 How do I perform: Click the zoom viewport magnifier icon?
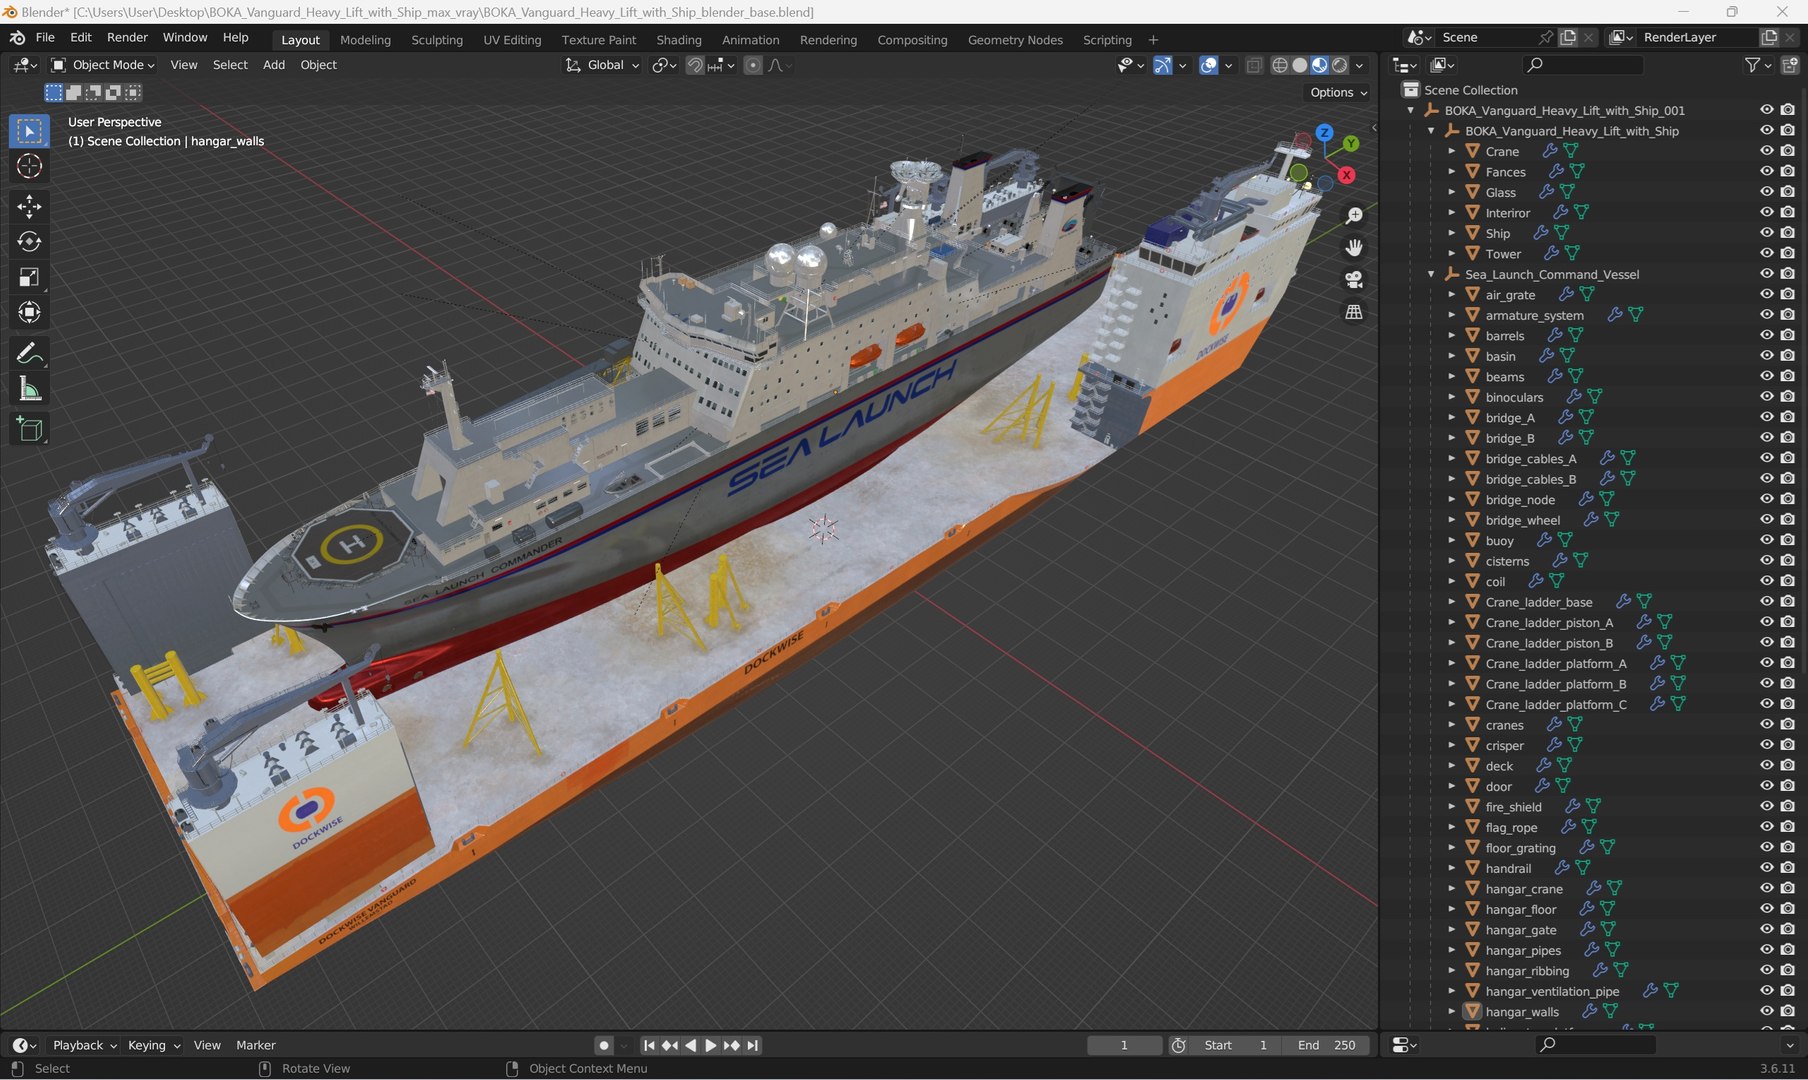pos(1354,216)
